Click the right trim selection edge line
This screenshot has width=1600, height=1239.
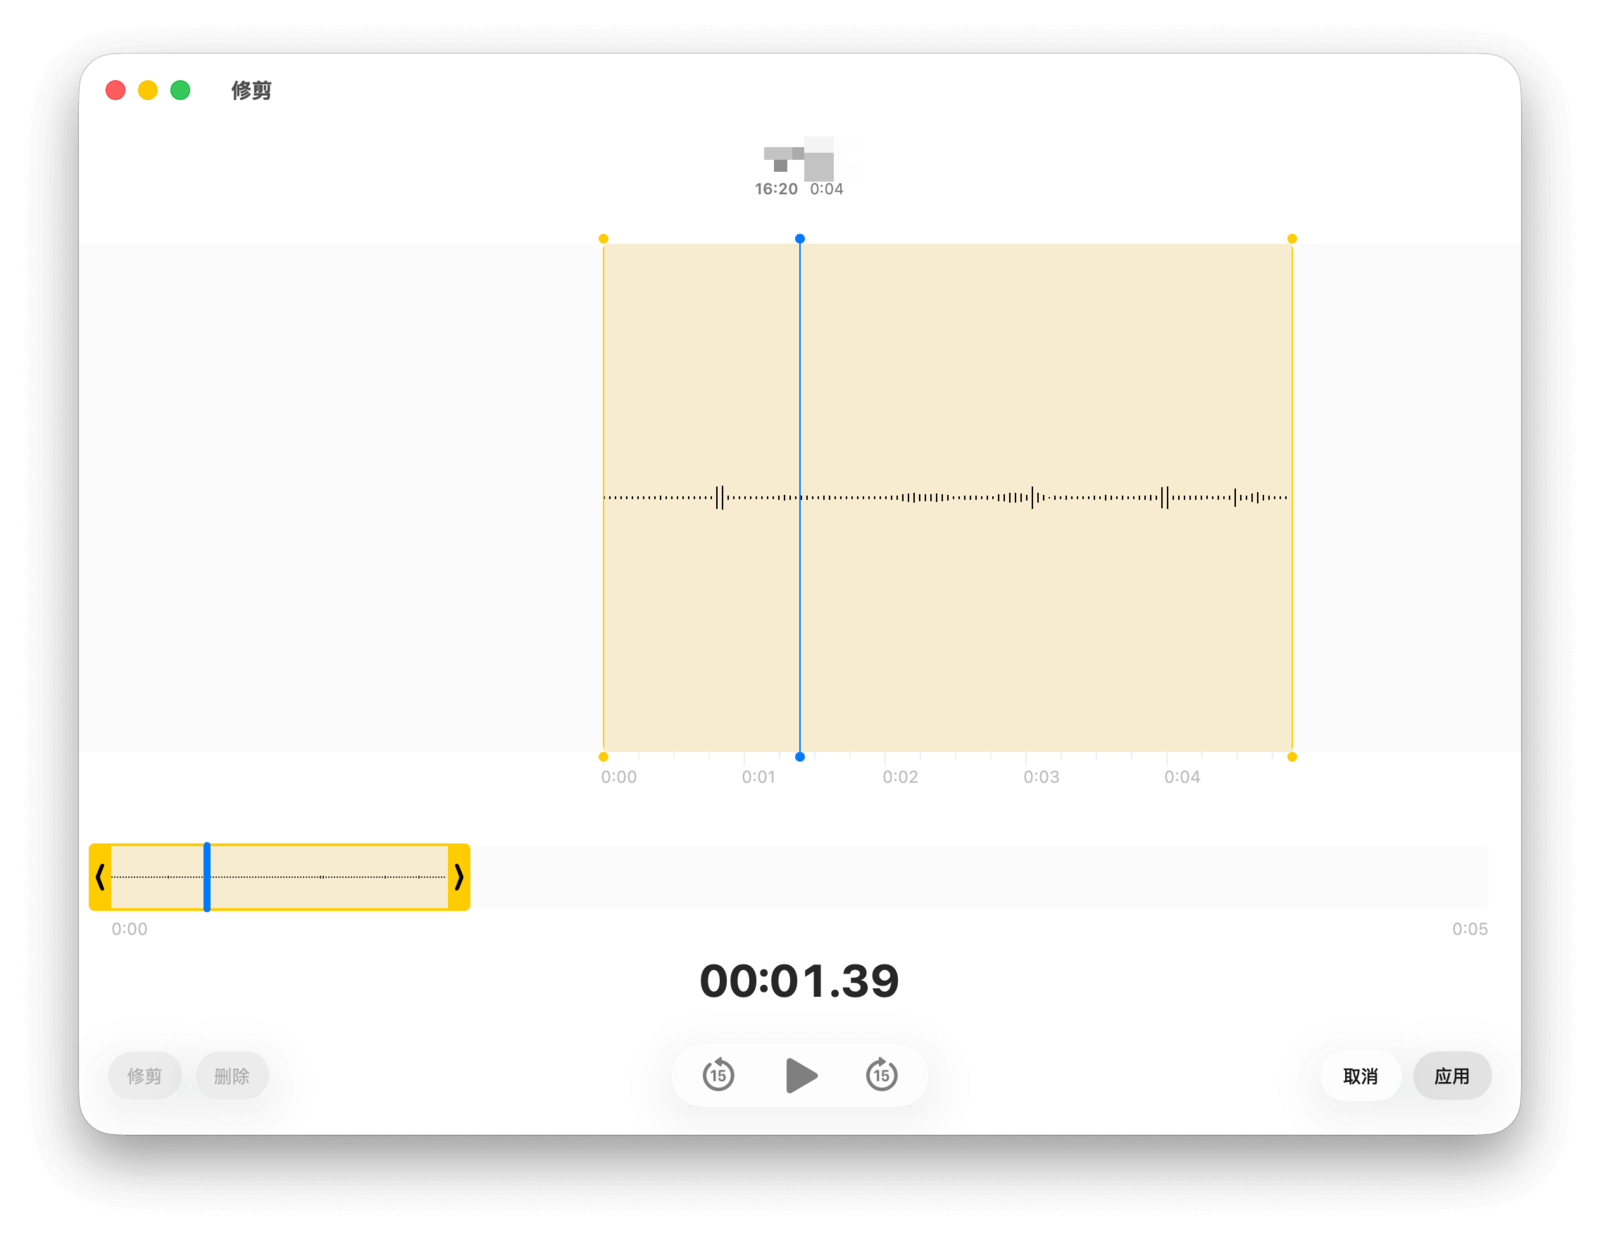coord(1292,400)
